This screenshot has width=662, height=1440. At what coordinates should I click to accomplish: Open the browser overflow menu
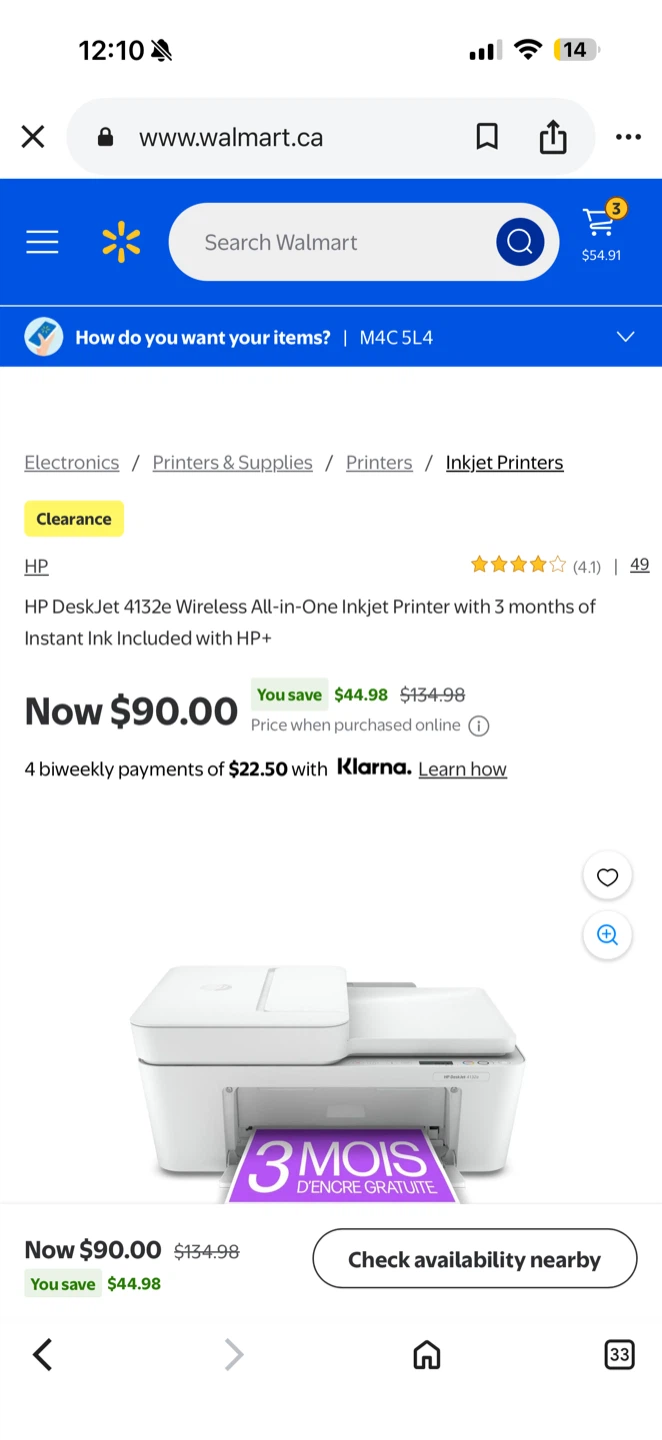pos(628,137)
